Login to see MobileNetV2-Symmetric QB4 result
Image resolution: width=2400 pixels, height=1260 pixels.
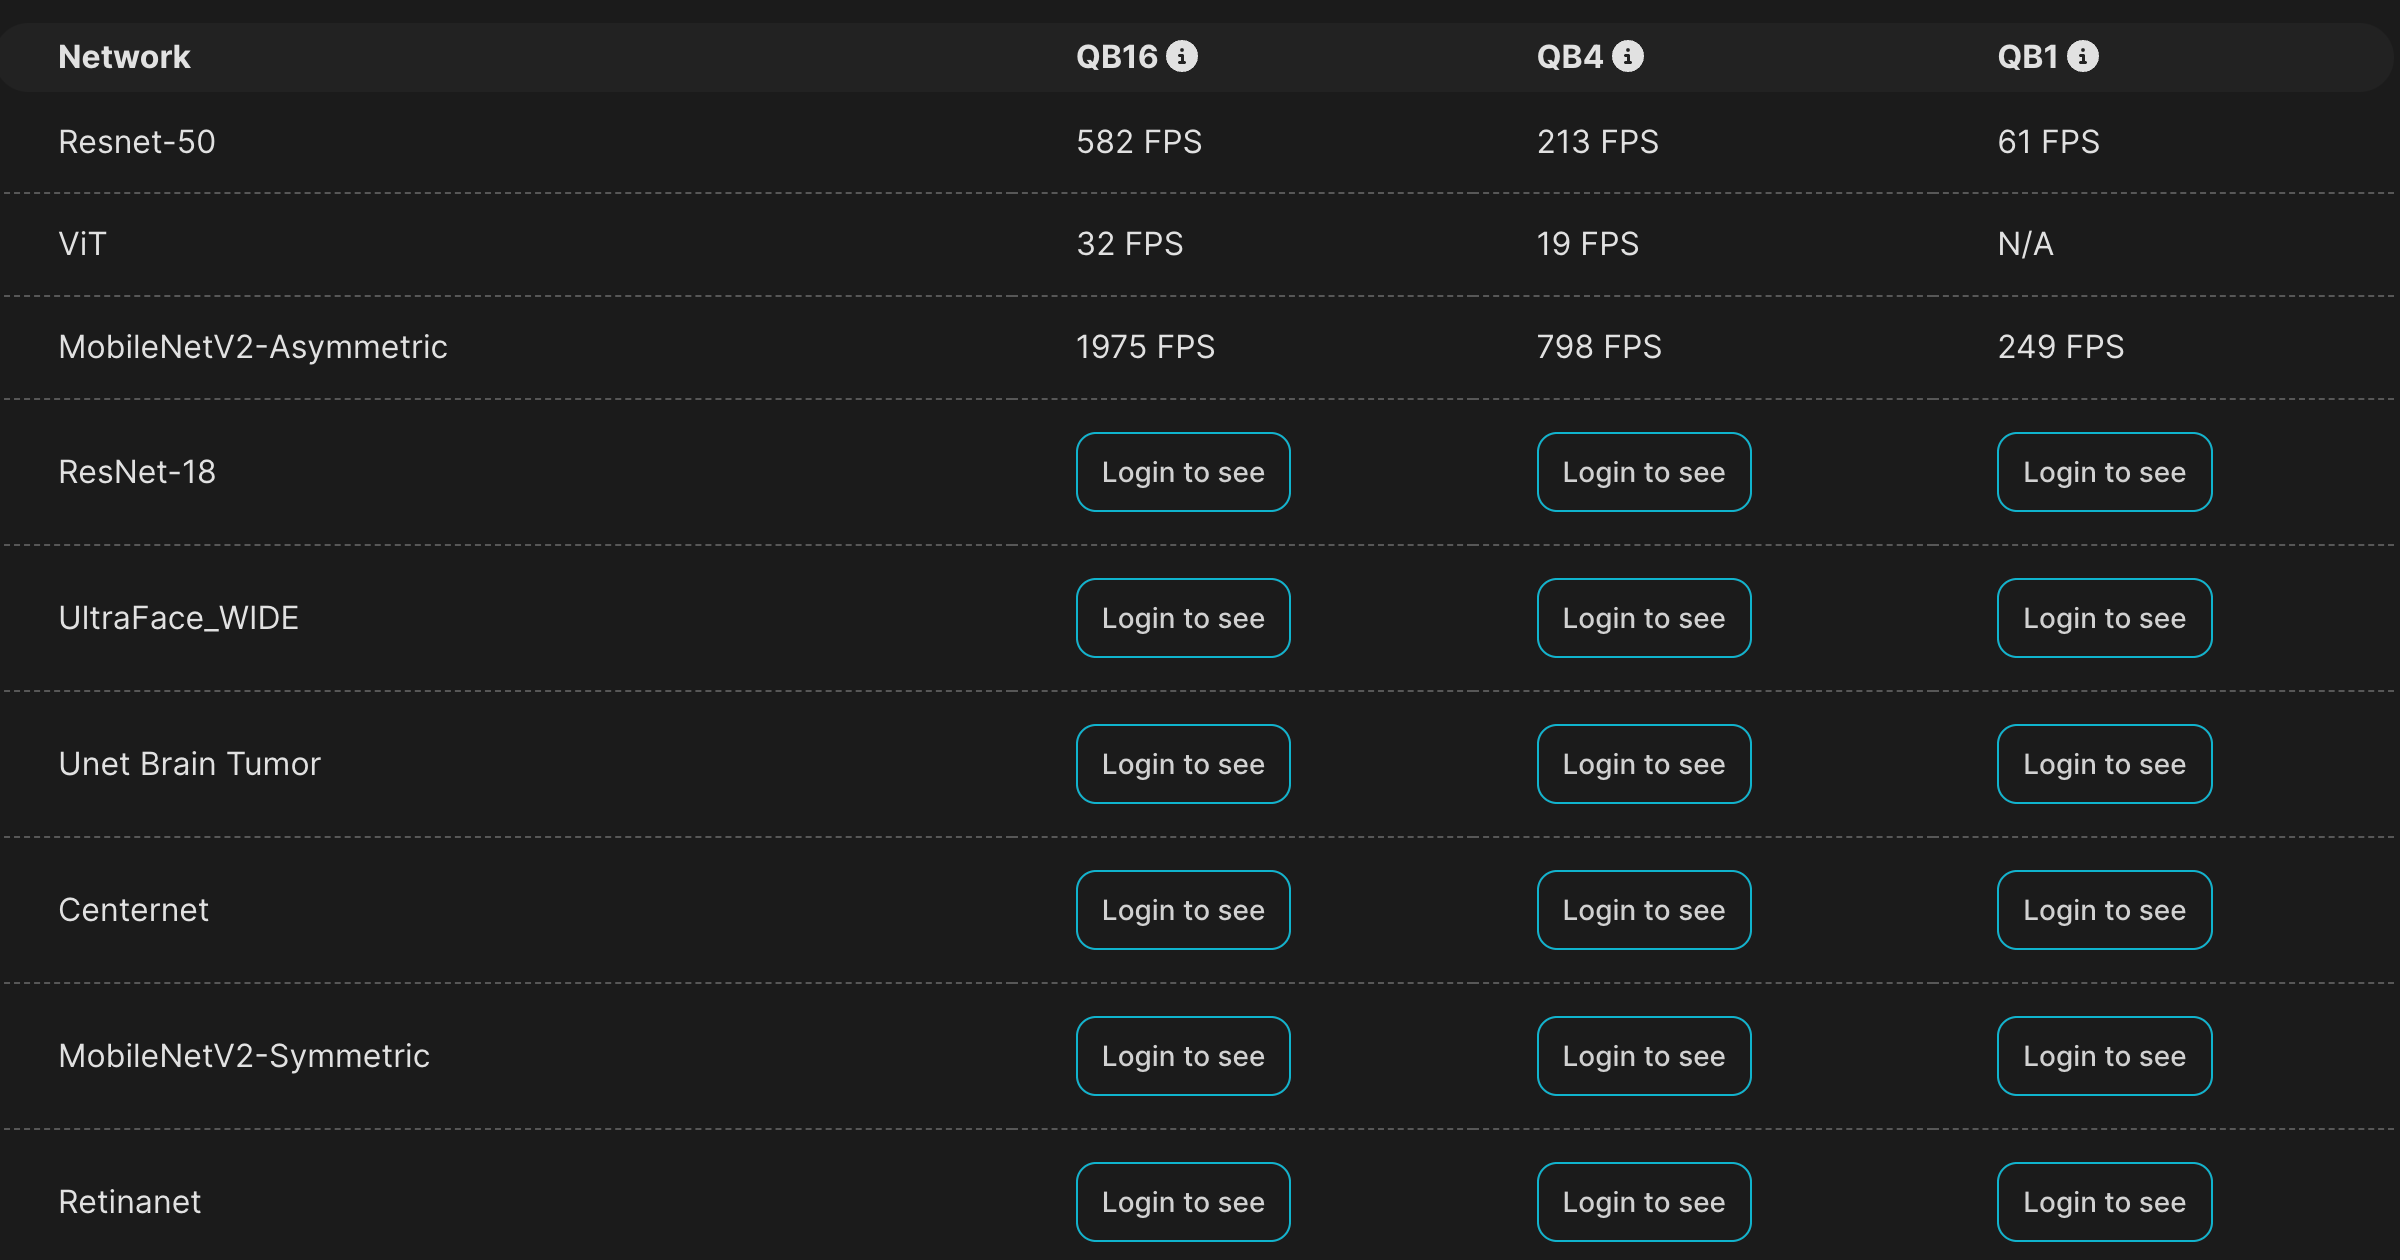click(x=1643, y=1055)
